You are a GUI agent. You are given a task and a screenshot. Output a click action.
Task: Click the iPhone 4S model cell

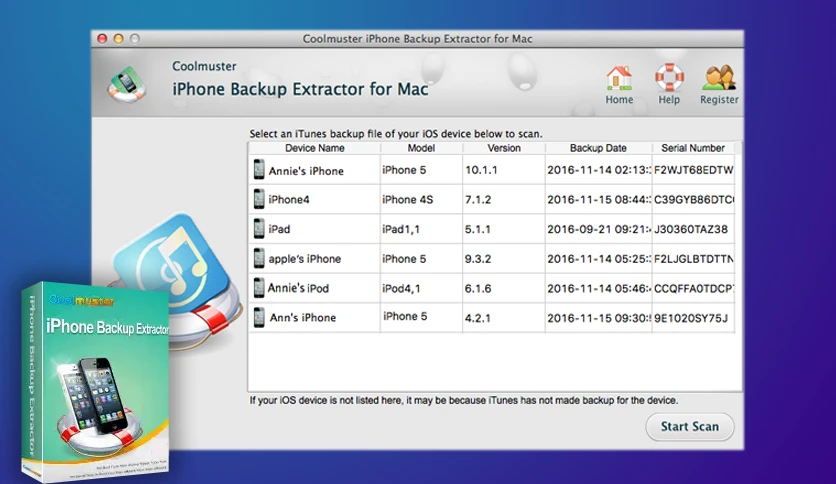pos(421,199)
